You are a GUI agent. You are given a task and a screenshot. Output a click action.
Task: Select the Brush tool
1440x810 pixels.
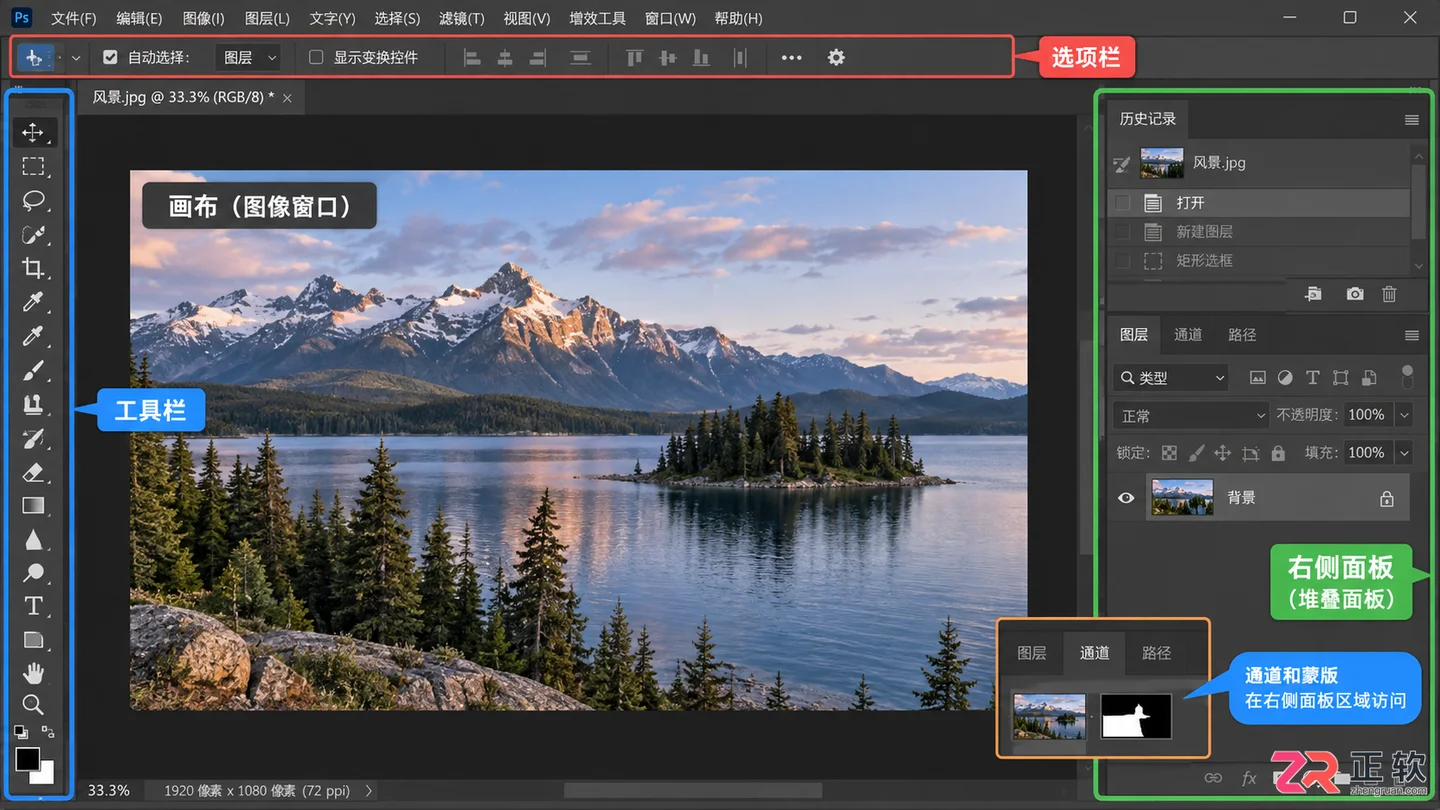click(x=33, y=370)
